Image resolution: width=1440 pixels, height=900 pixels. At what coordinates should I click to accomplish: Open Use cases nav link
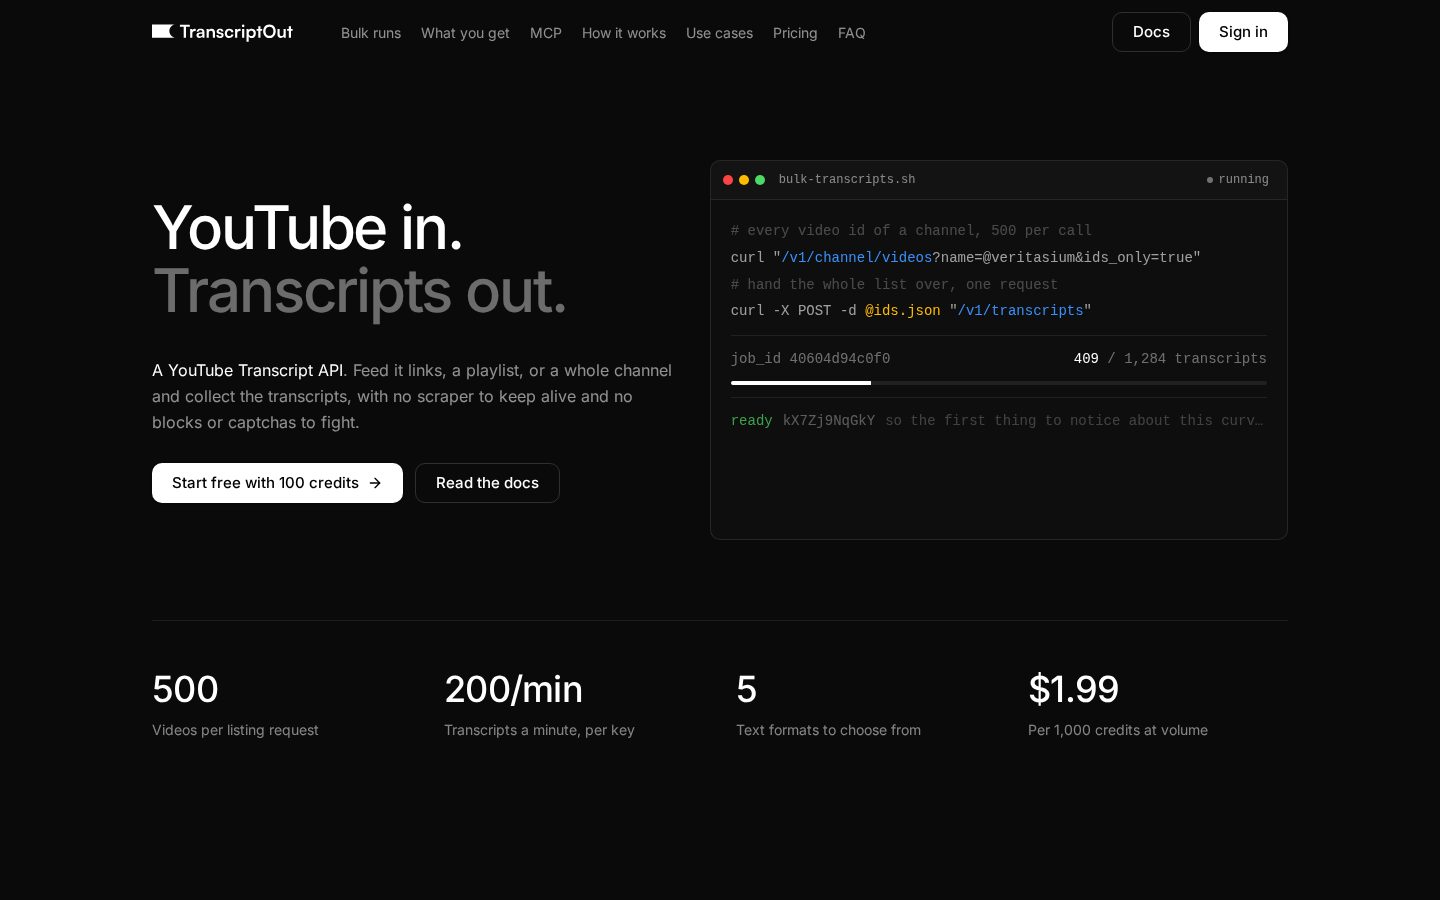[719, 33]
